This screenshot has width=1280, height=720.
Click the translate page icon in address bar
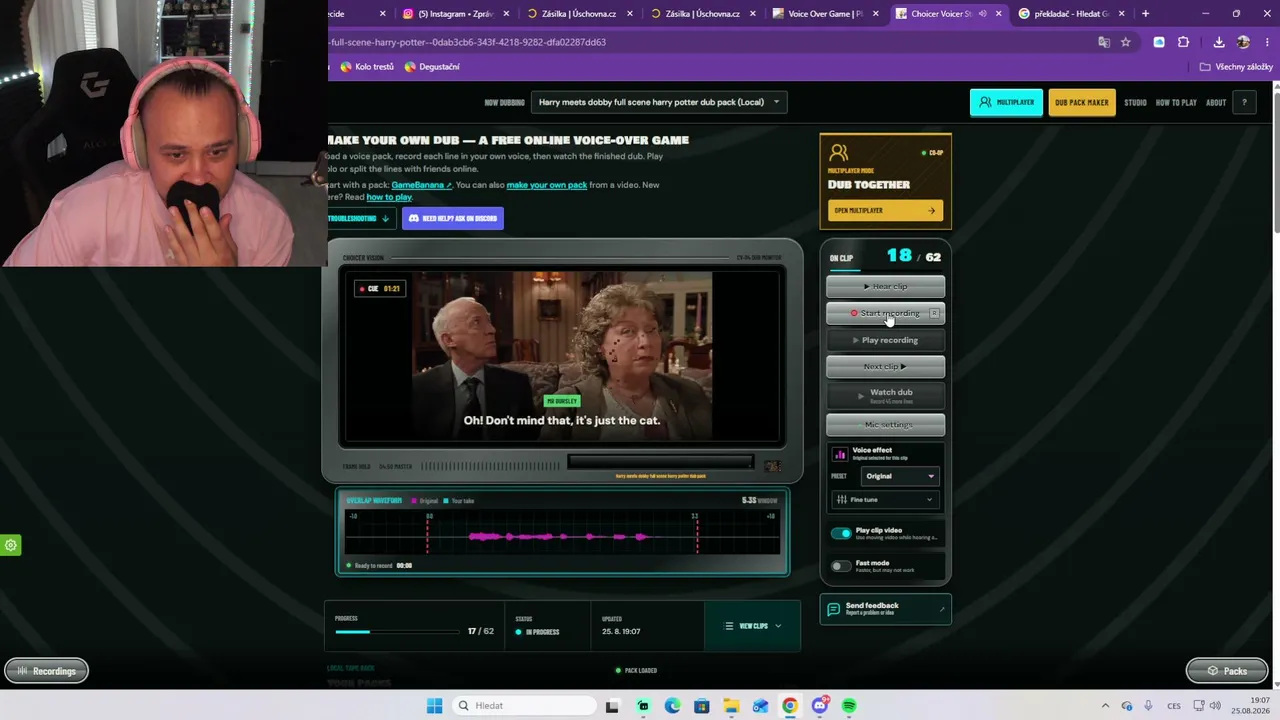click(1104, 42)
